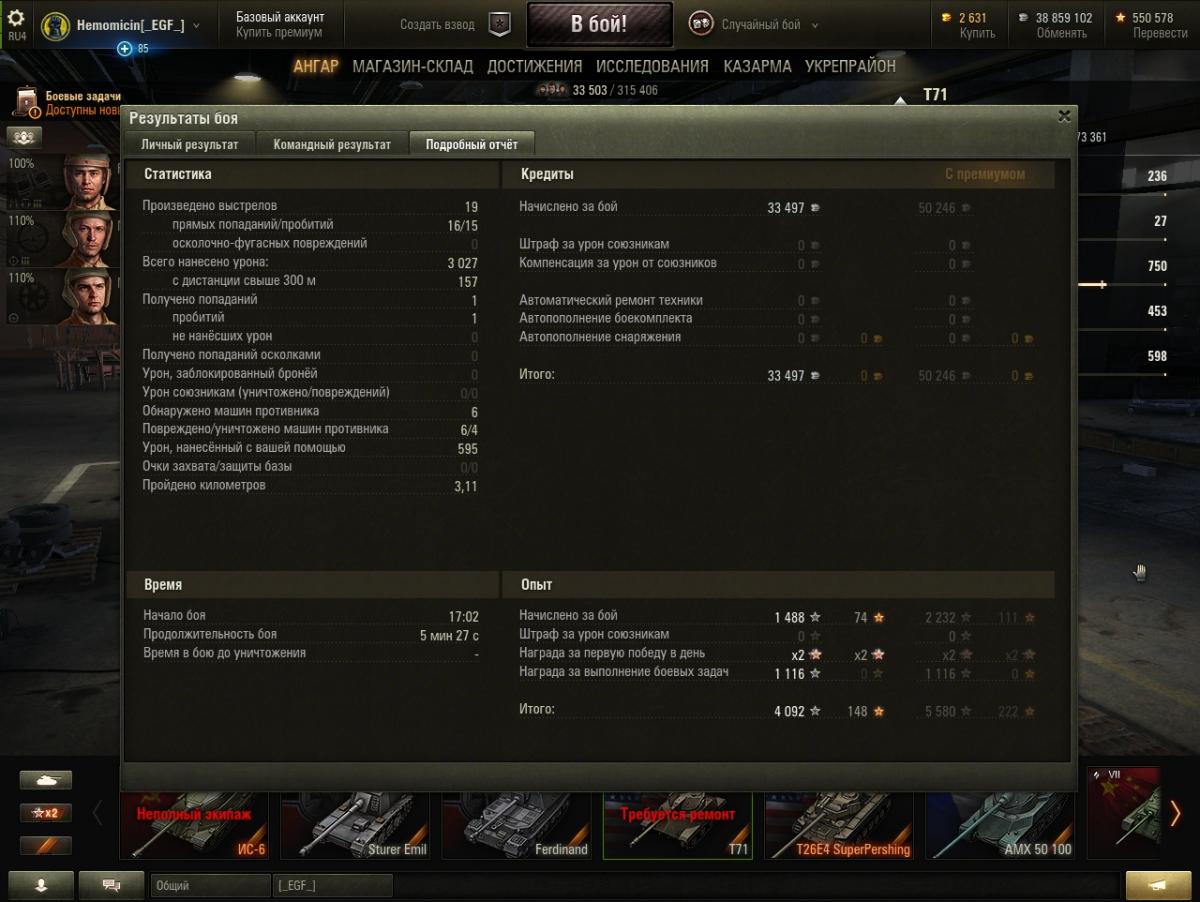Image resolution: width=1200 pixels, height=902 pixels.
Task: Open the МАГАЗИН-СКЛАД tab
Action: [x=413, y=66]
